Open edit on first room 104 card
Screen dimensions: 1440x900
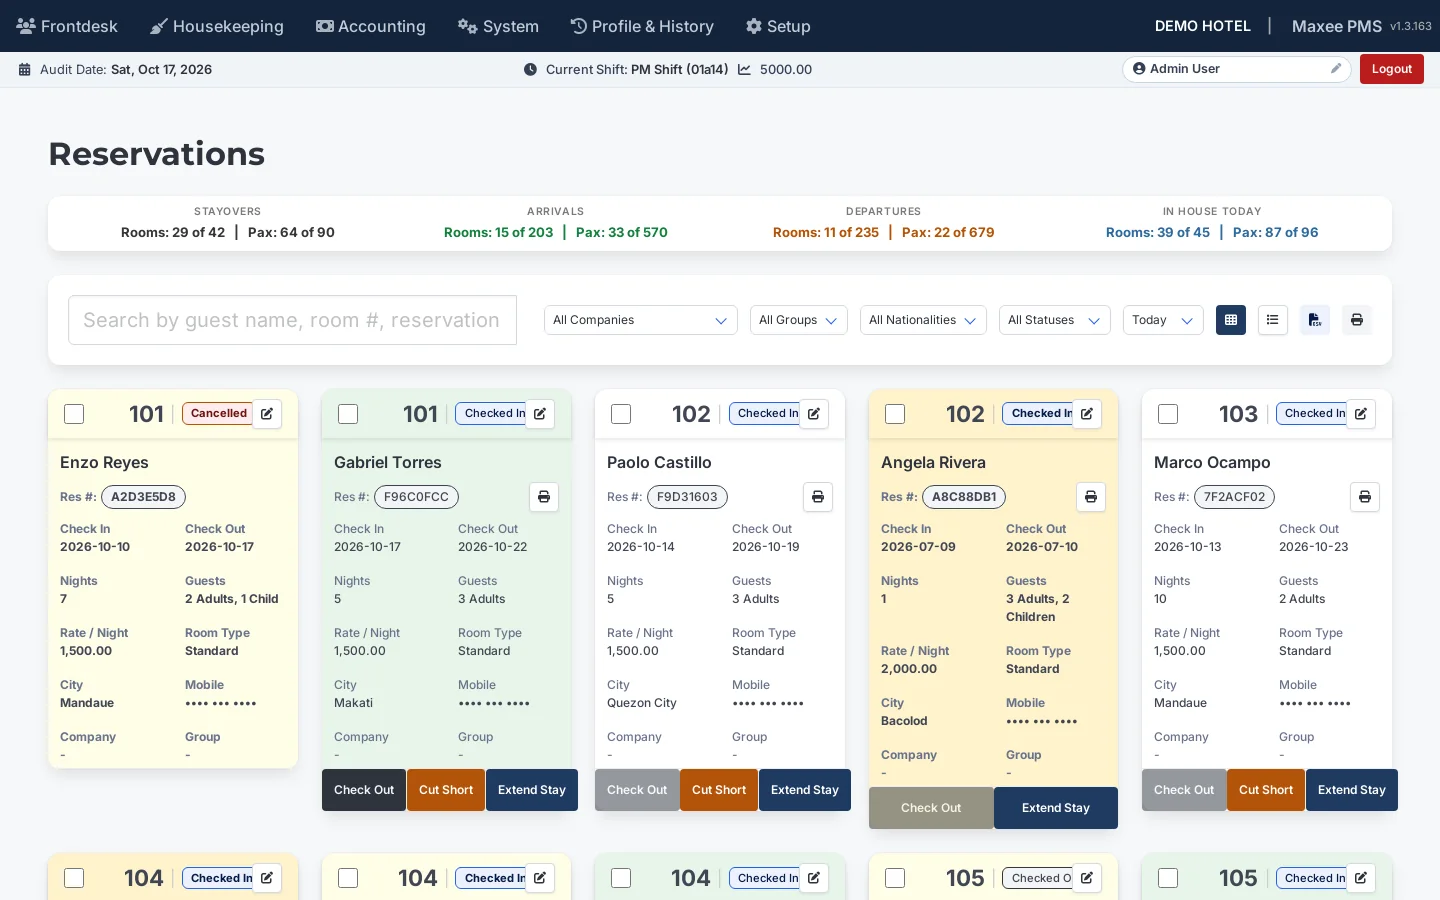click(x=267, y=878)
